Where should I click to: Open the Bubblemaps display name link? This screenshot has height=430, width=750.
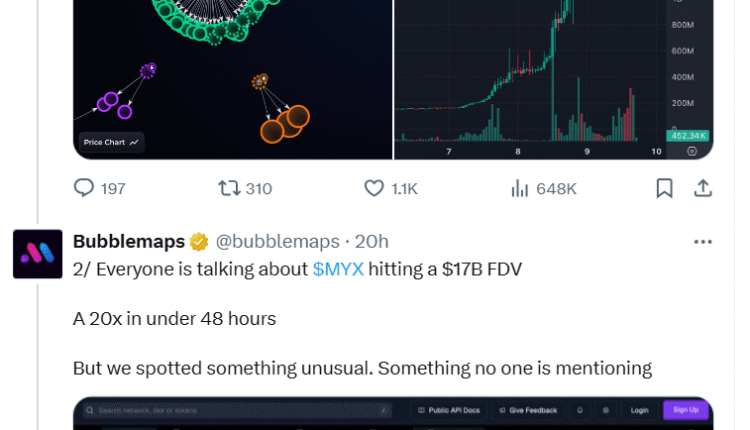(129, 242)
